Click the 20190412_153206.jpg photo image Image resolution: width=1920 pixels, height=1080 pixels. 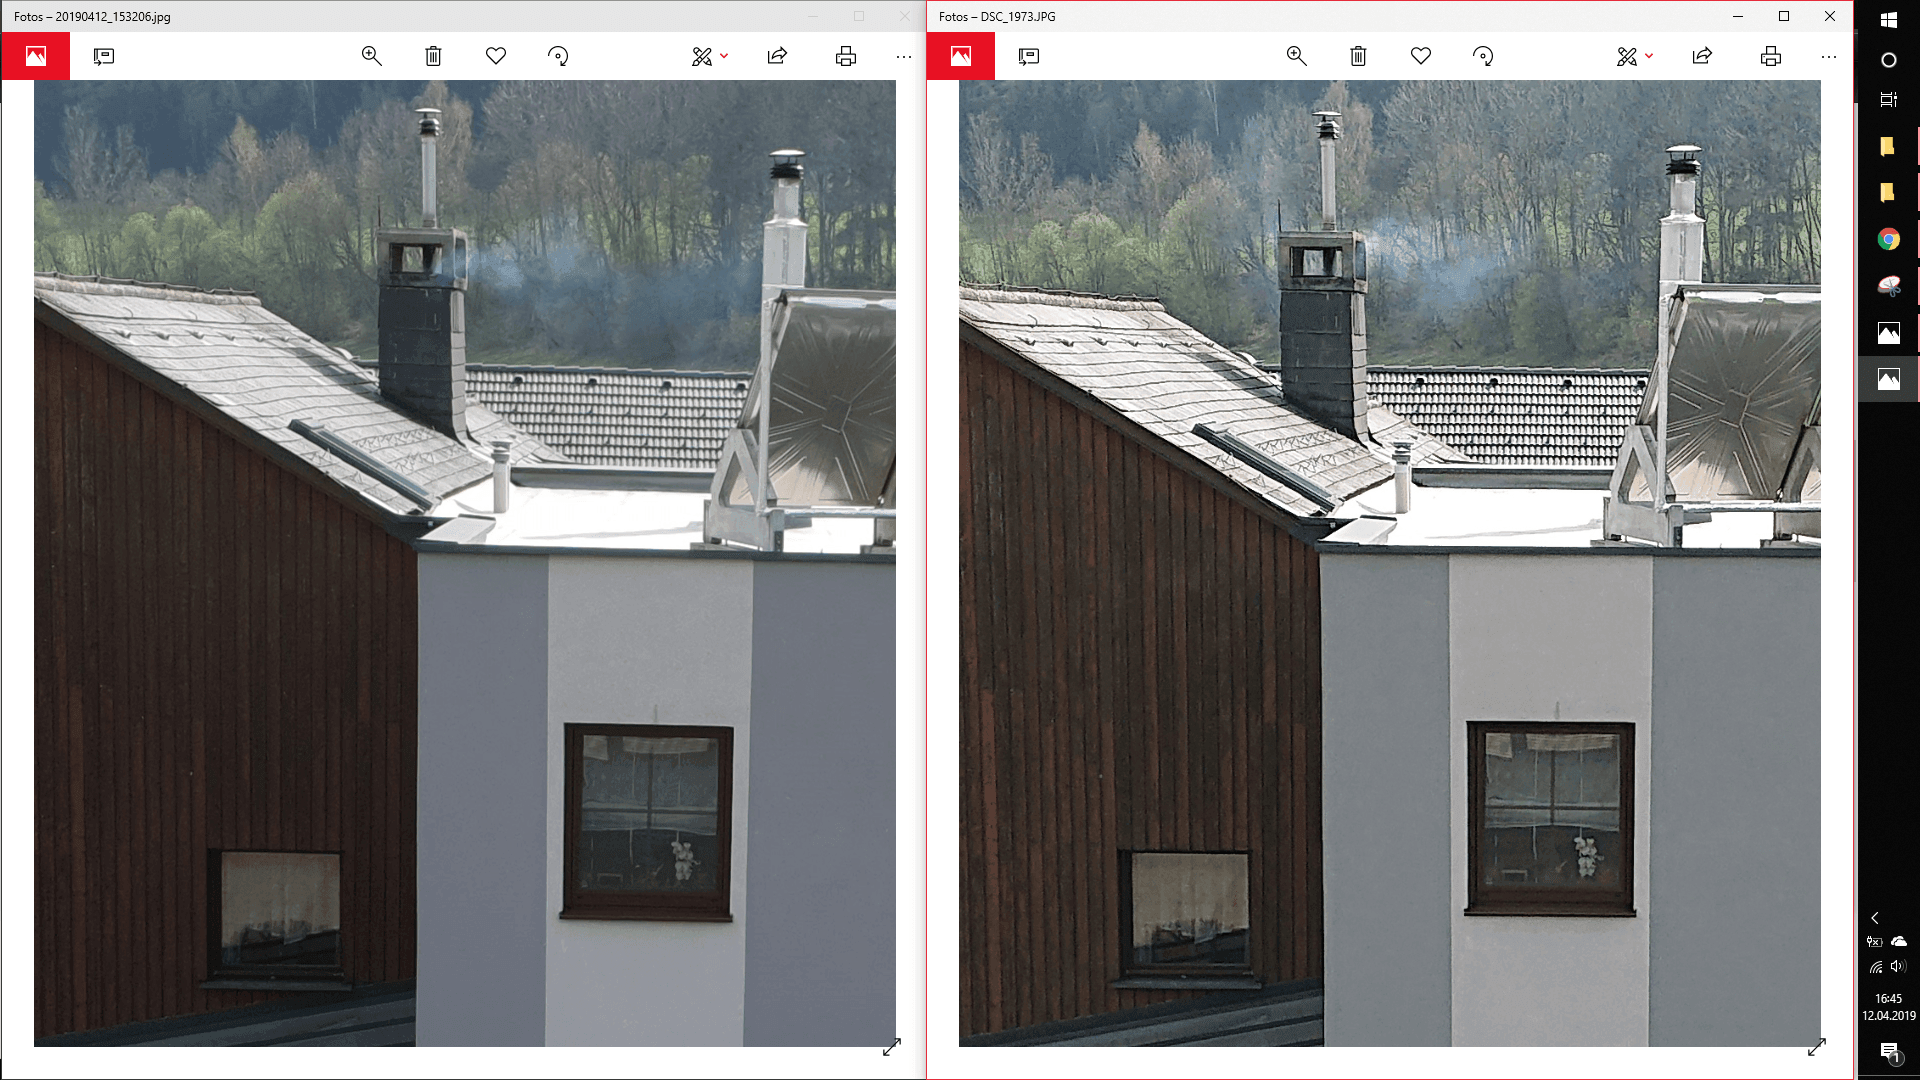465,563
